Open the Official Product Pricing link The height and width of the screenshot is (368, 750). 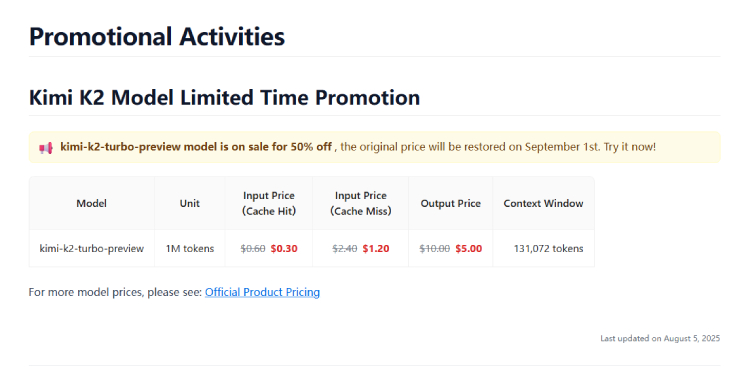pos(262,292)
